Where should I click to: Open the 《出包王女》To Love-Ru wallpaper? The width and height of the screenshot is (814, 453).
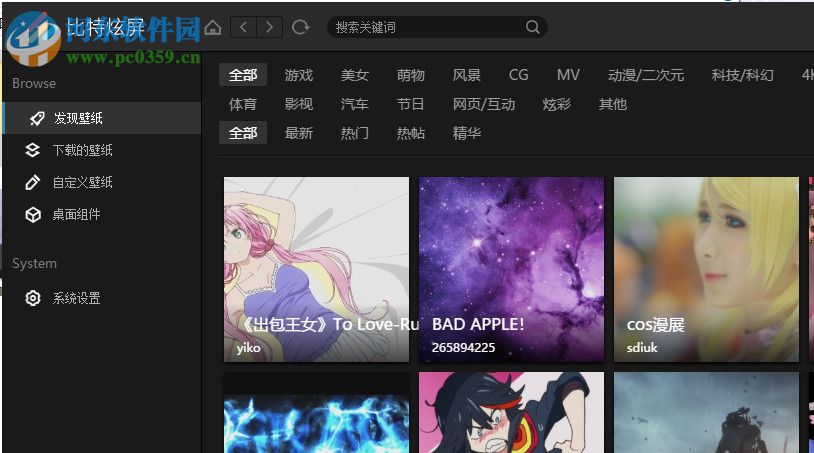click(x=316, y=269)
